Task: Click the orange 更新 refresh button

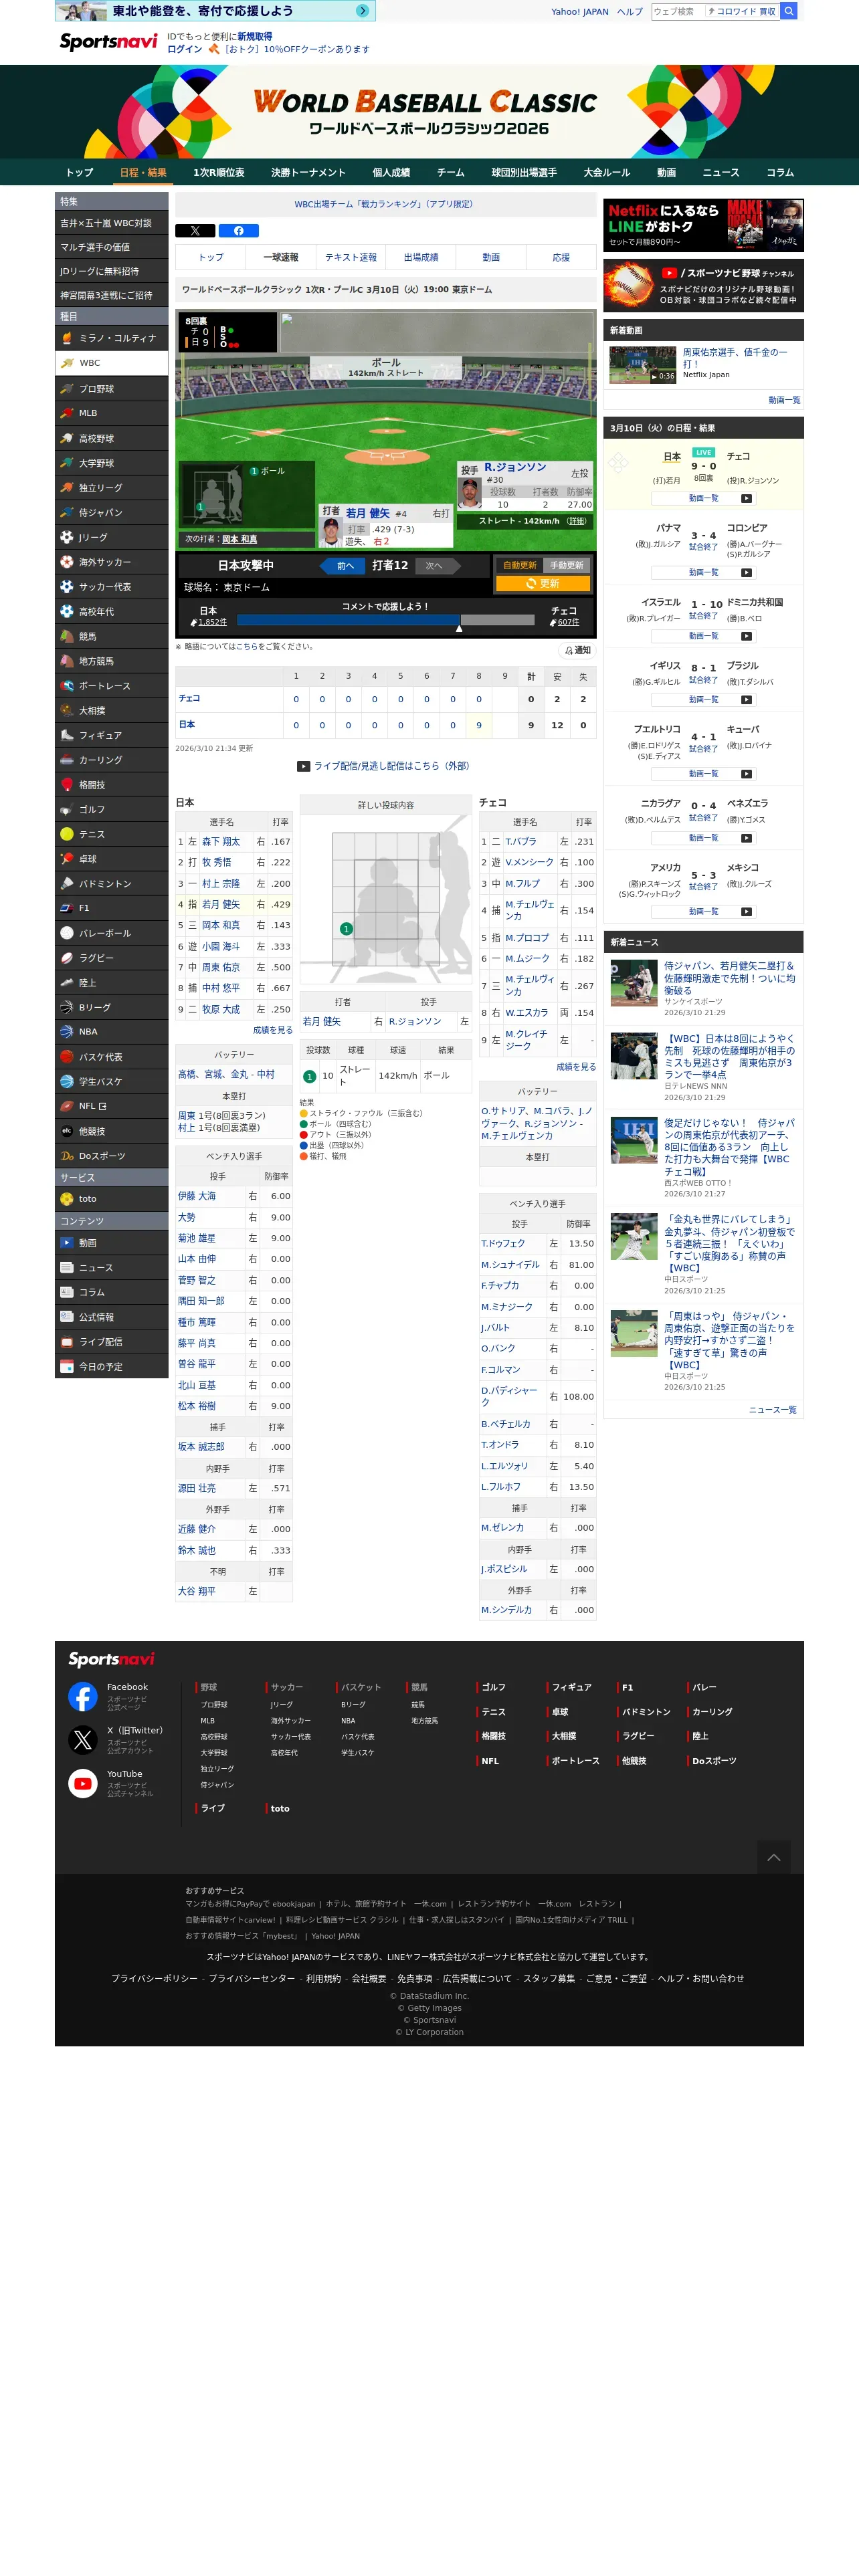Action: coord(543,583)
